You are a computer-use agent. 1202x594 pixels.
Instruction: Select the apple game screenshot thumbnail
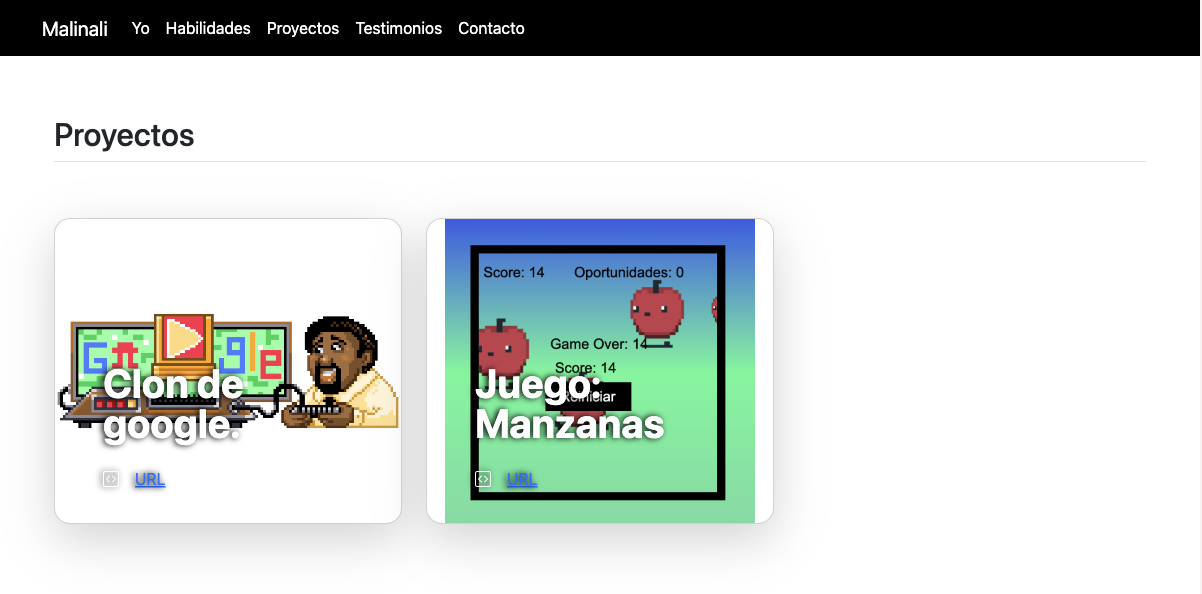600,371
